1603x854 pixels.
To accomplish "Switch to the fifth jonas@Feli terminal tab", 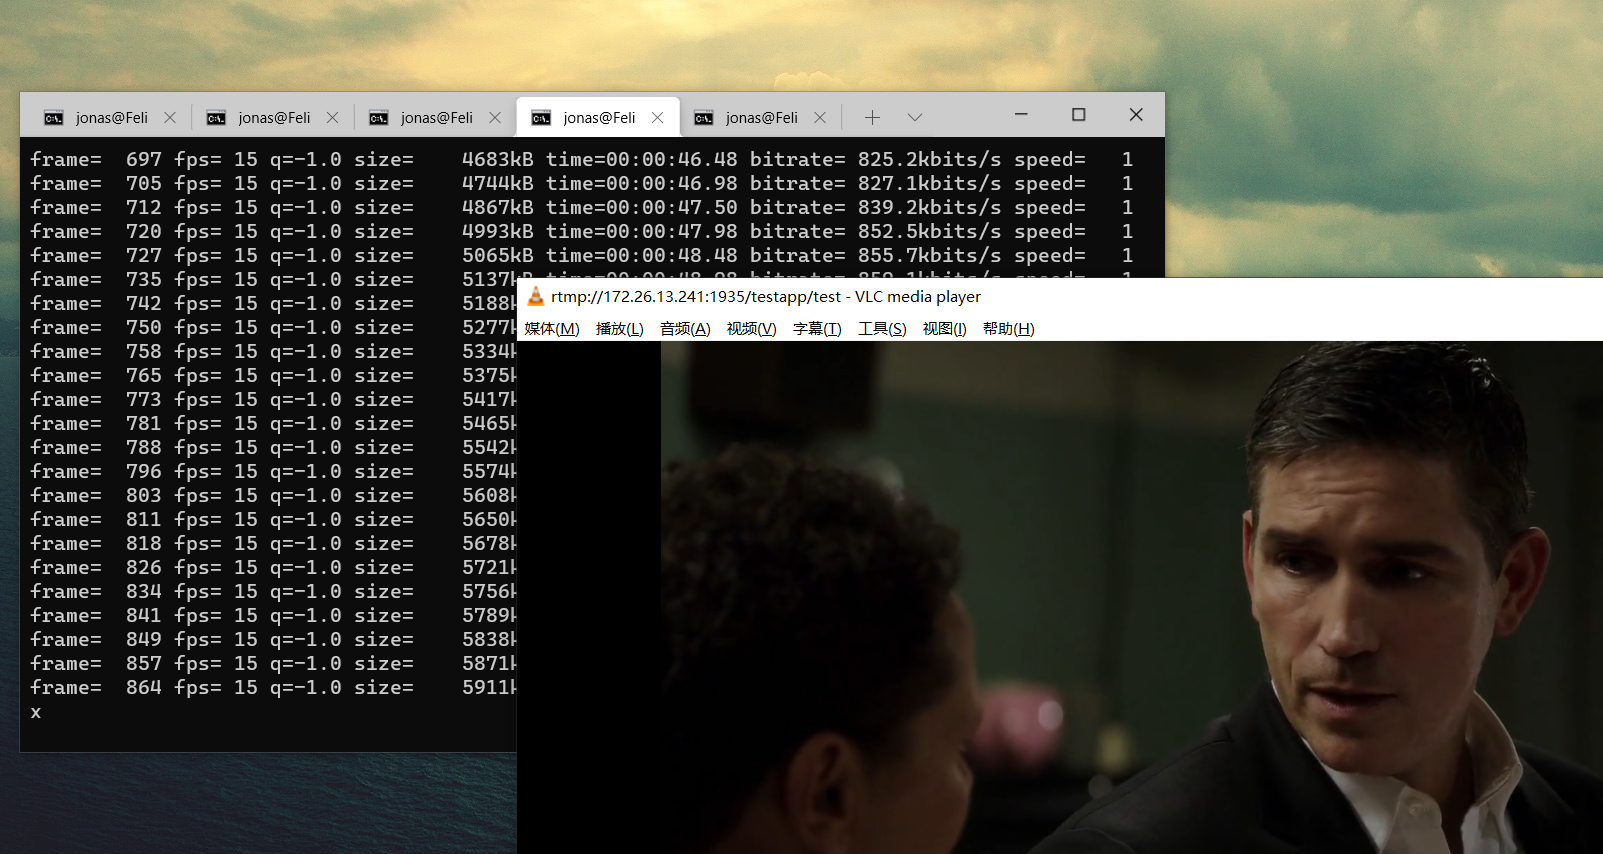I will (x=759, y=118).
